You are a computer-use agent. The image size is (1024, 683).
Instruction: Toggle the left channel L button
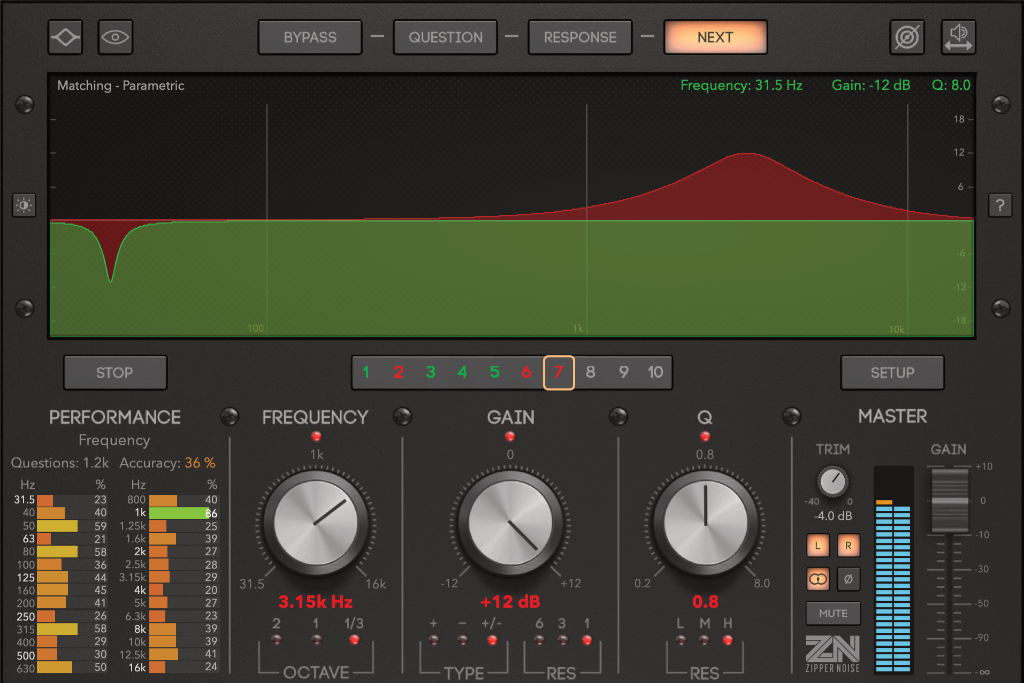click(x=818, y=545)
